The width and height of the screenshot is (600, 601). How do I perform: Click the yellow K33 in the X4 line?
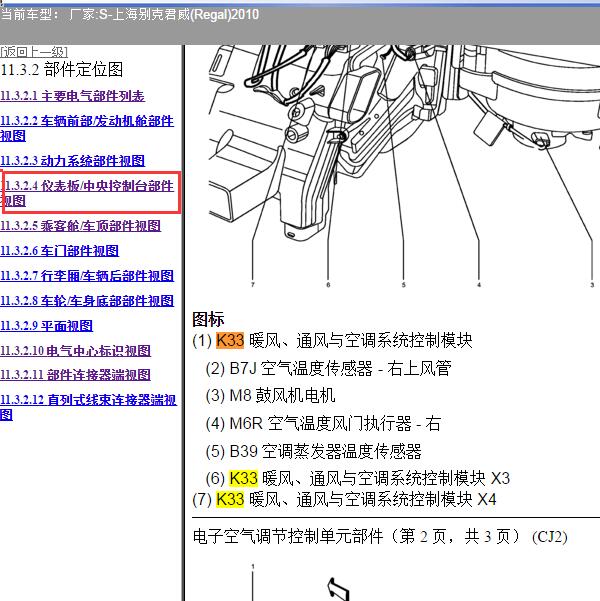(x=230, y=499)
